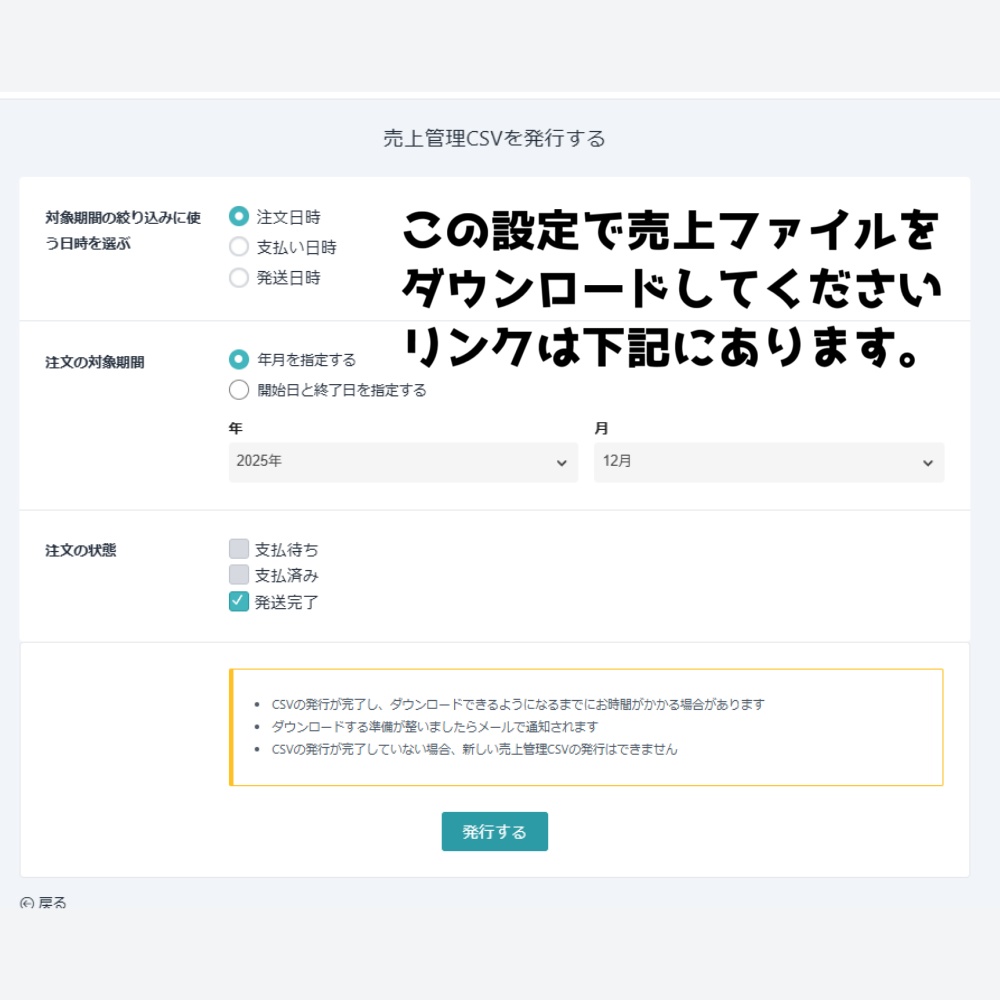This screenshot has width=1000, height=1000.
Task: Click the month selector chevron arrow
Action: pyautogui.click(x=929, y=462)
